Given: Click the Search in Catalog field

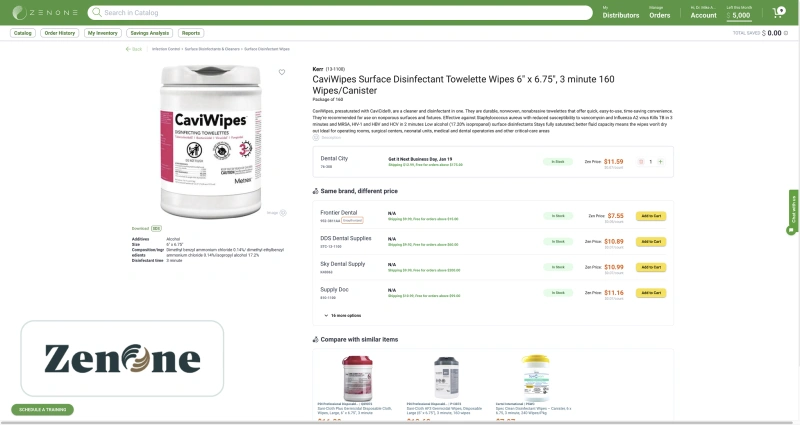Looking at the screenshot, I should click(340, 12).
